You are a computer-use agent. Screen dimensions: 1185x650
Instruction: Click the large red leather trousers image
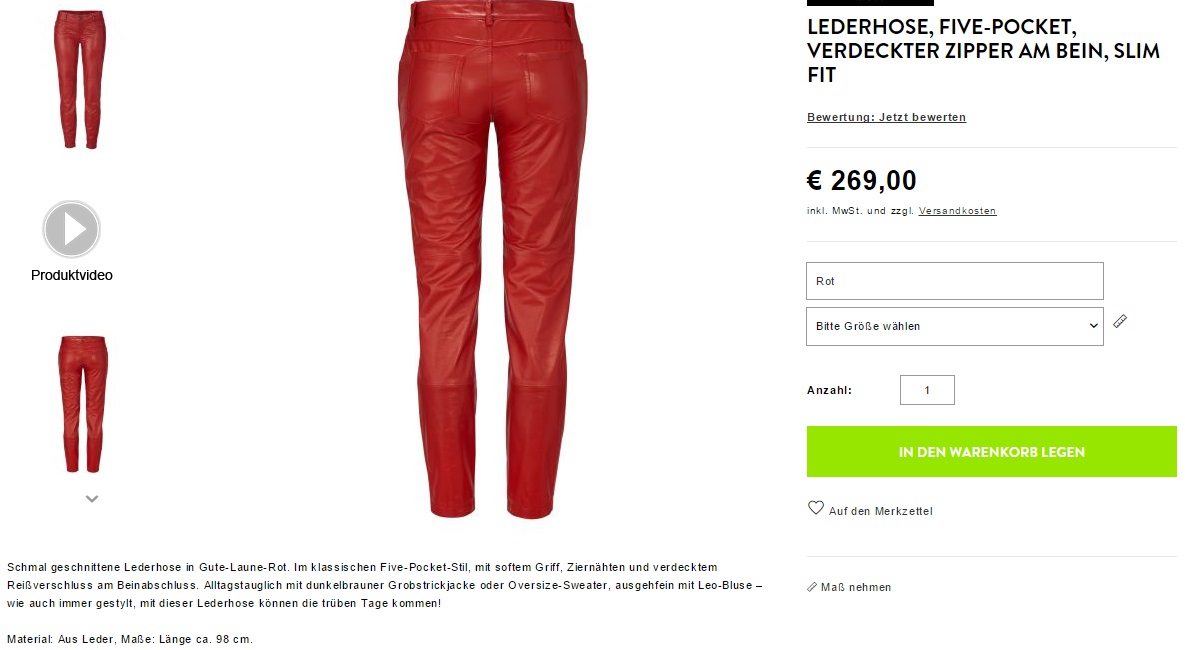pos(493,259)
